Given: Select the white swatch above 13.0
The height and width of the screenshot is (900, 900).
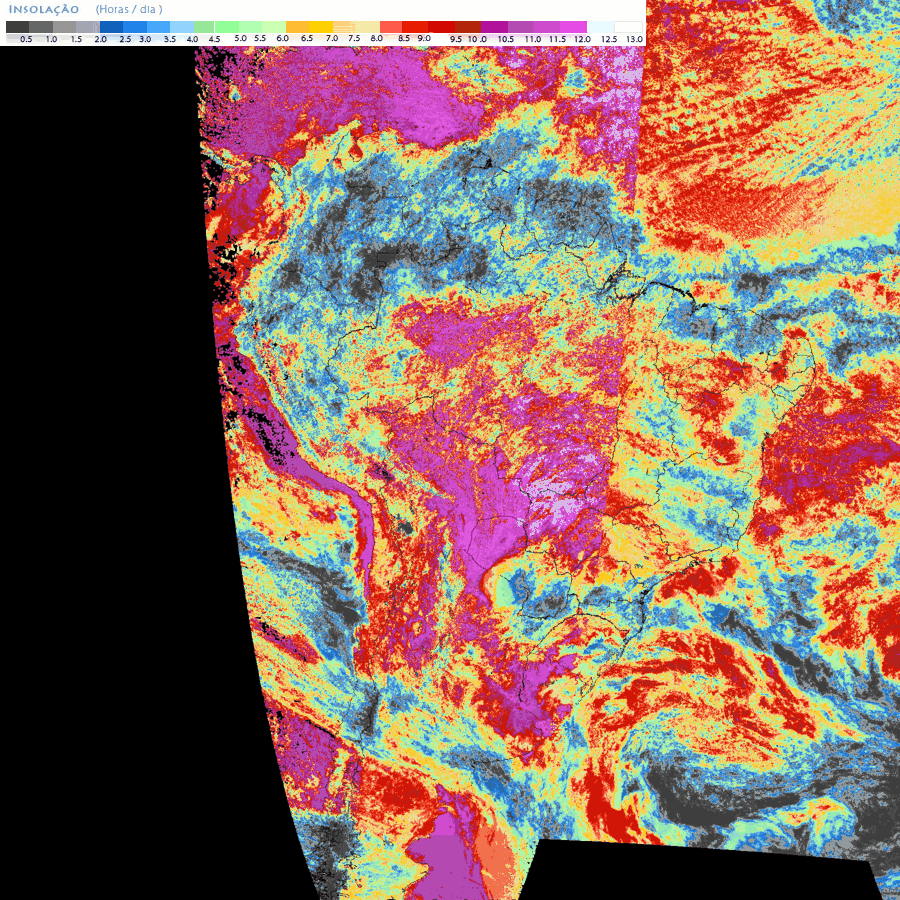Looking at the screenshot, I should 629,27.
